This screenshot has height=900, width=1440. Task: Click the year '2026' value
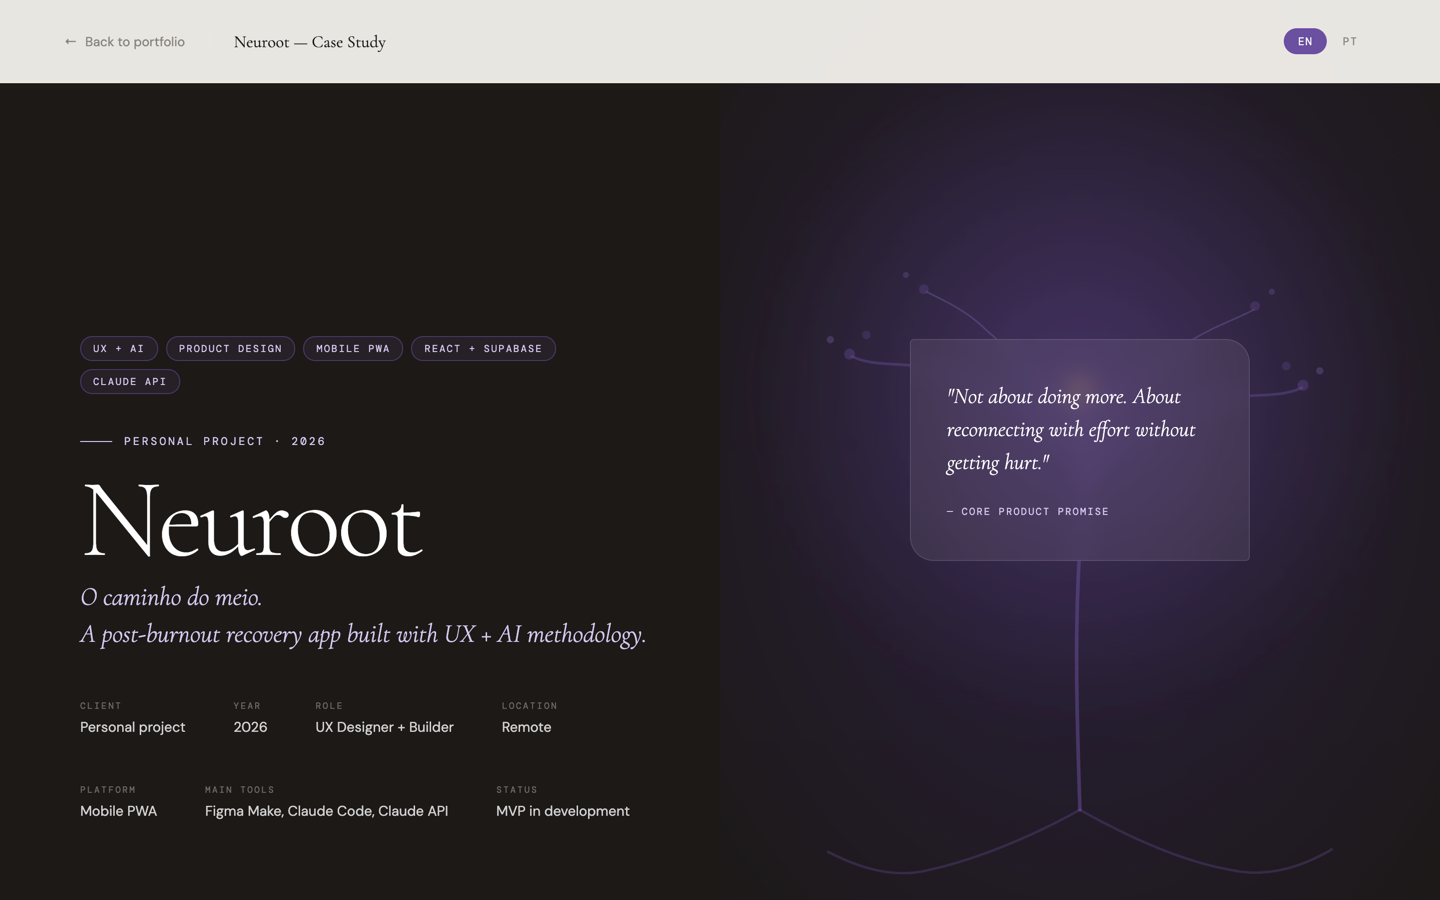pos(249,727)
